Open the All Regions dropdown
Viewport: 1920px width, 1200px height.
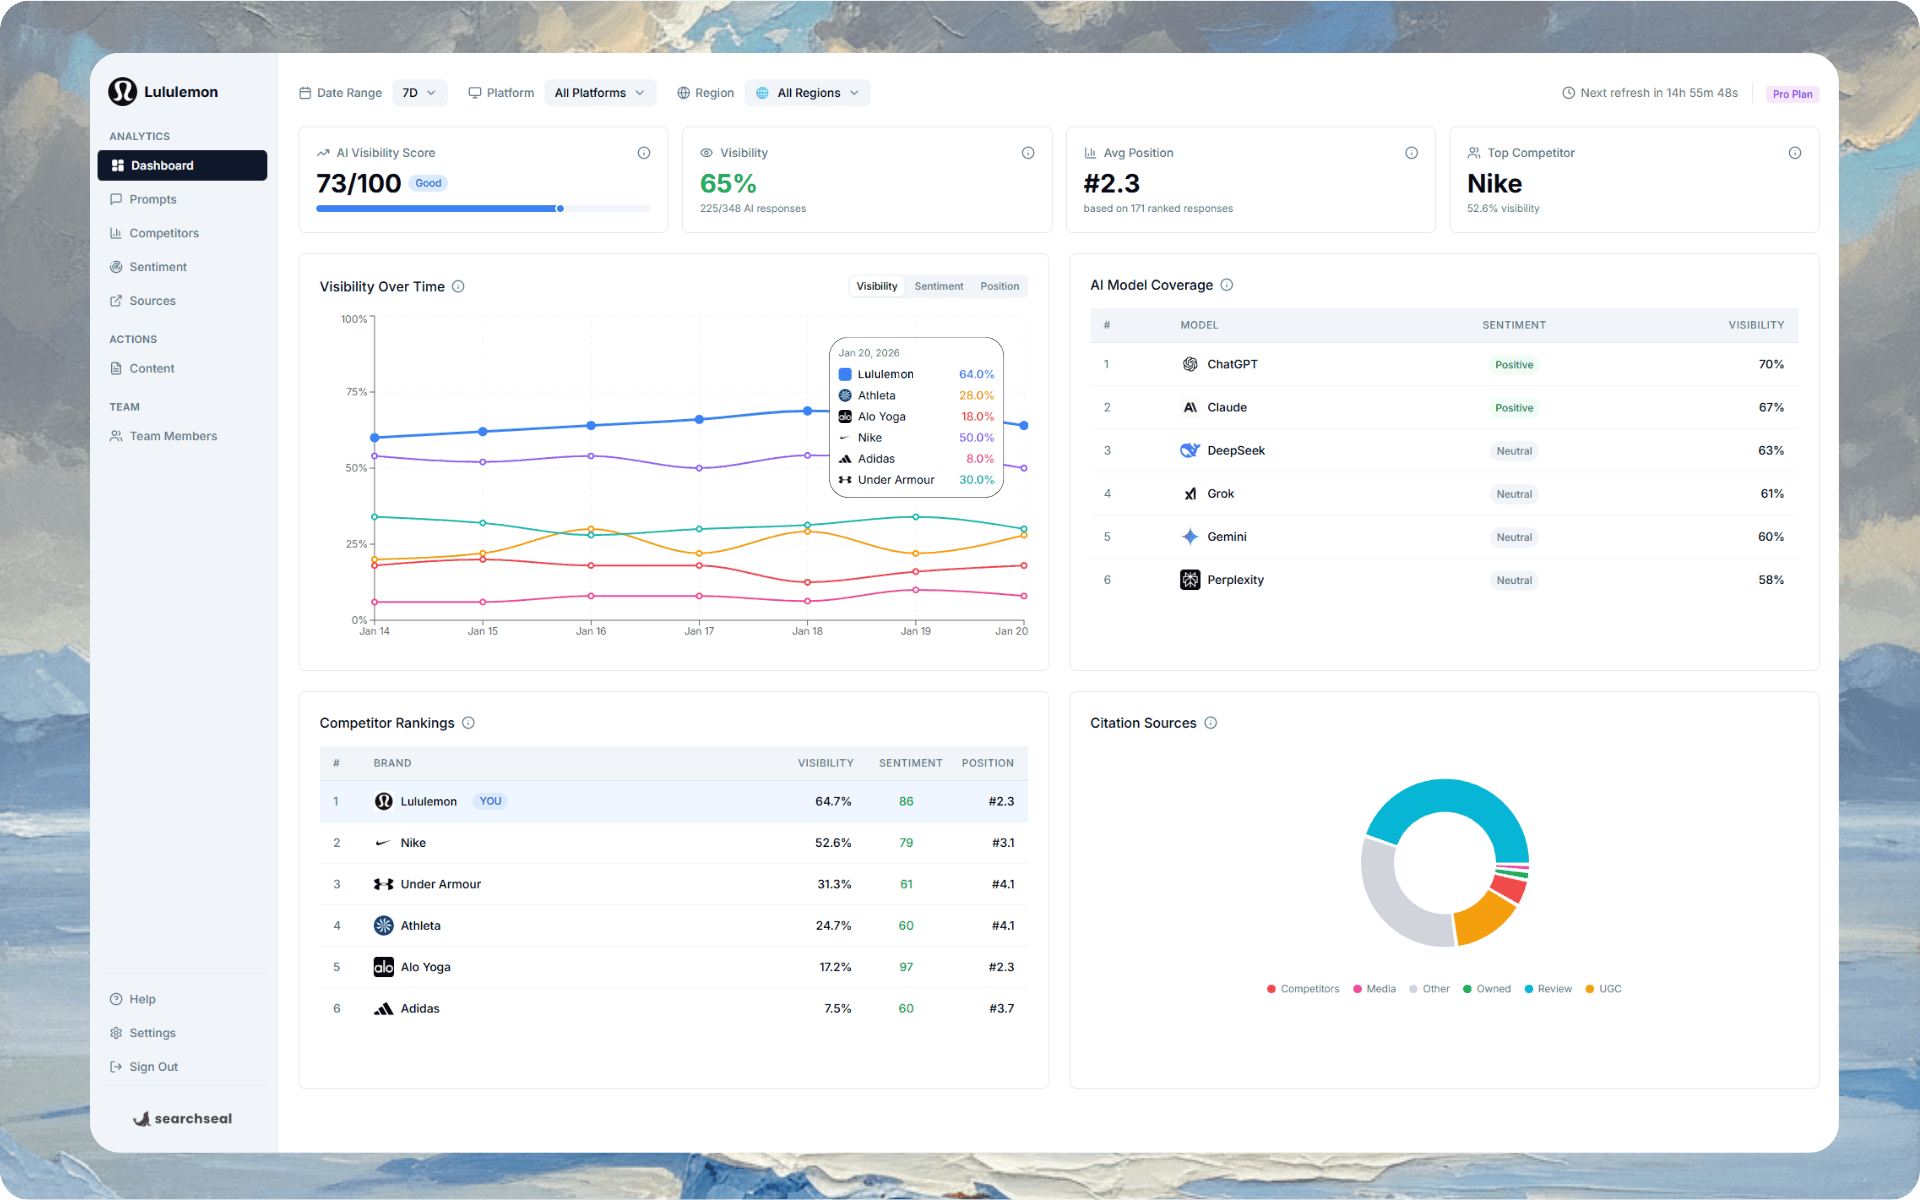point(807,92)
